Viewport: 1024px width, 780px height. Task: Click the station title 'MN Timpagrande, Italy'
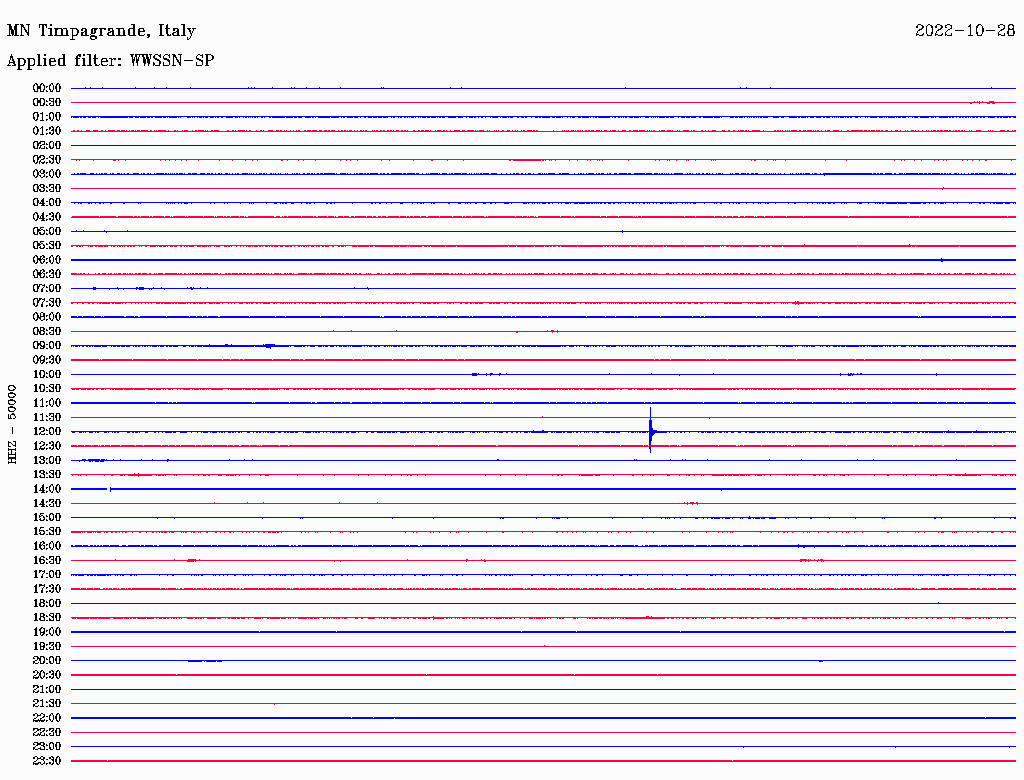101,31
